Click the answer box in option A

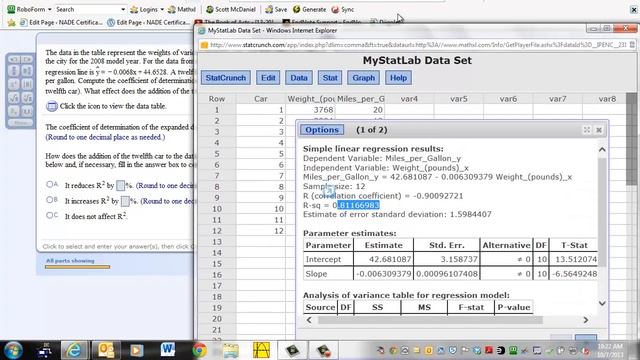(120, 186)
